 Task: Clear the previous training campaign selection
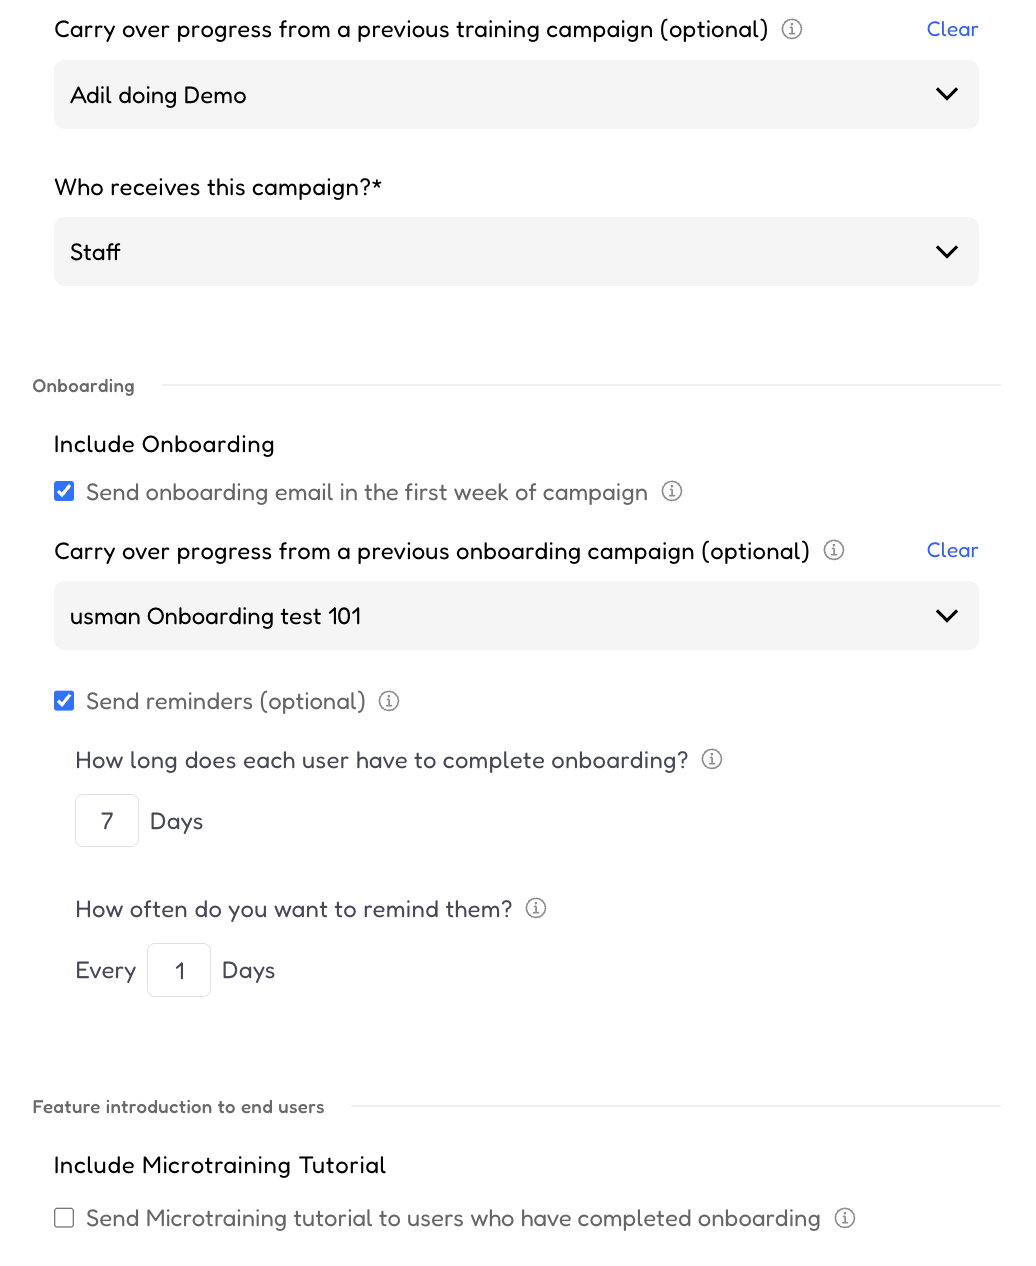(x=952, y=29)
